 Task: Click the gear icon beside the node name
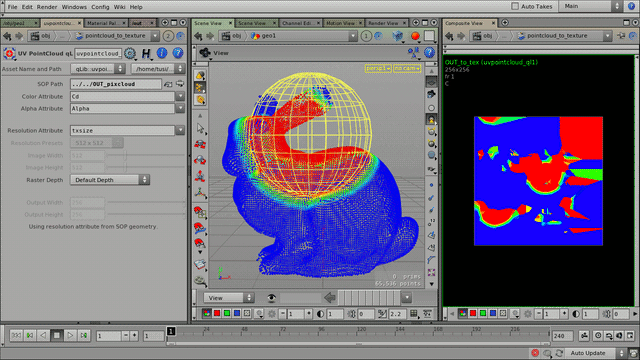tap(130, 53)
